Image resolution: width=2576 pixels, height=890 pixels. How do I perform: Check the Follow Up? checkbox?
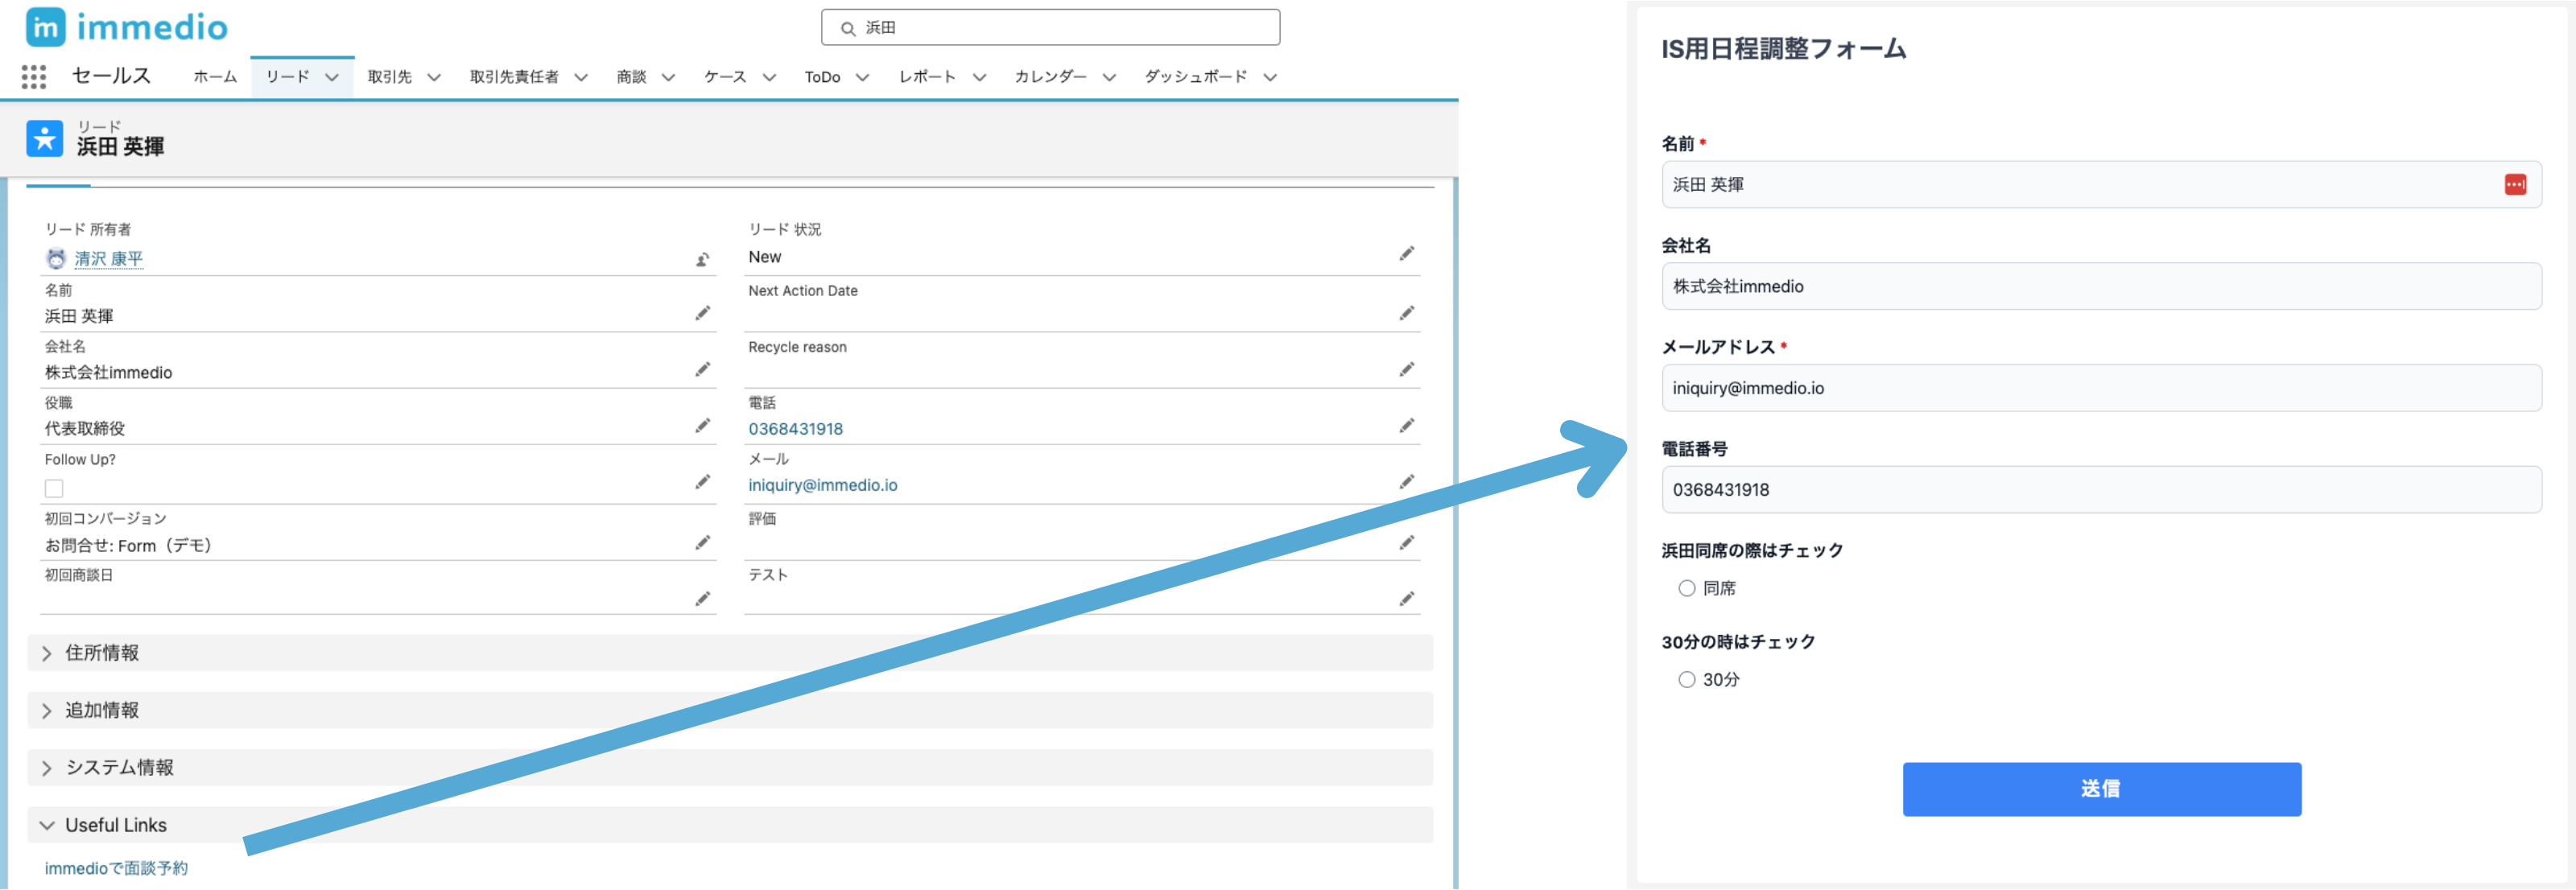(x=54, y=488)
